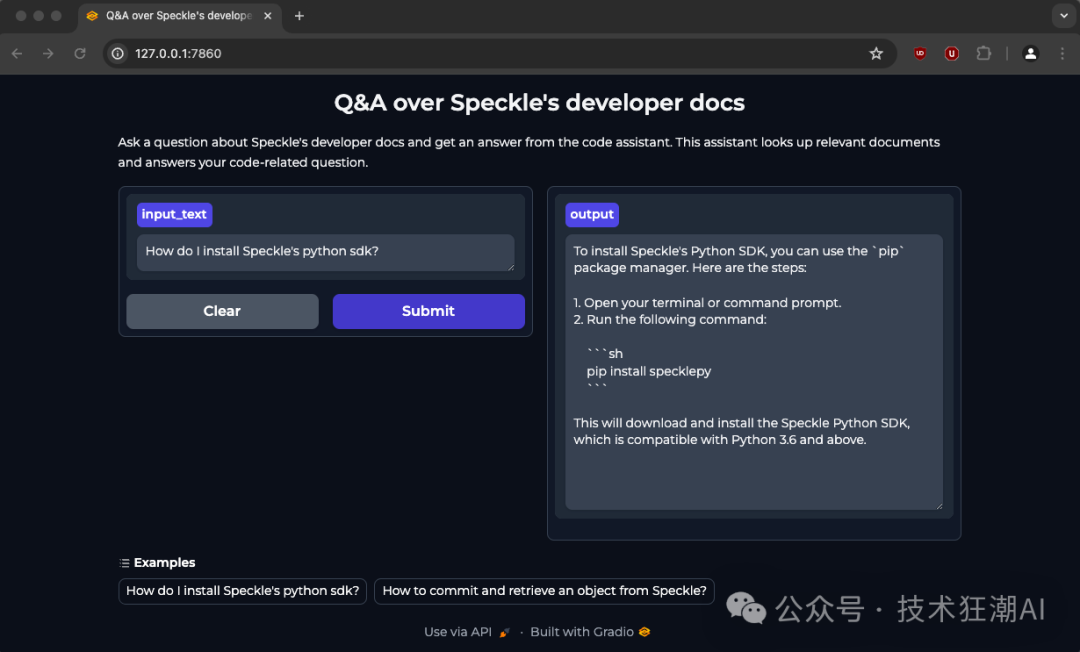Click inside the input_text question field
The image size is (1080, 652).
pyautogui.click(x=325, y=251)
